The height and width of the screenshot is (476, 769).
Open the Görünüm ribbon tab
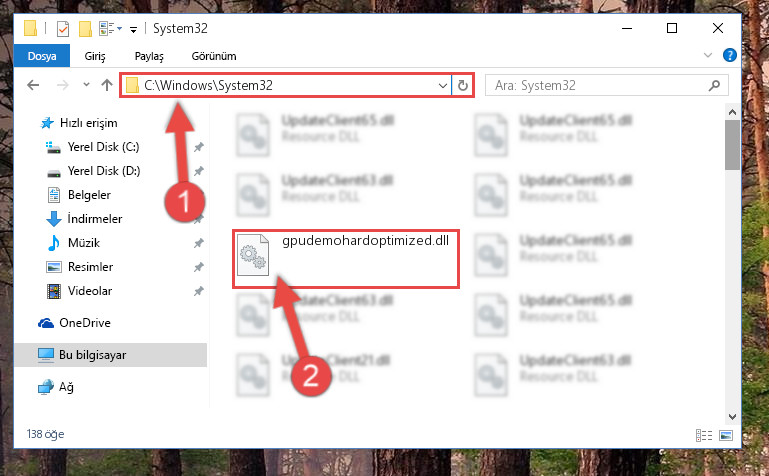[x=214, y=56]
